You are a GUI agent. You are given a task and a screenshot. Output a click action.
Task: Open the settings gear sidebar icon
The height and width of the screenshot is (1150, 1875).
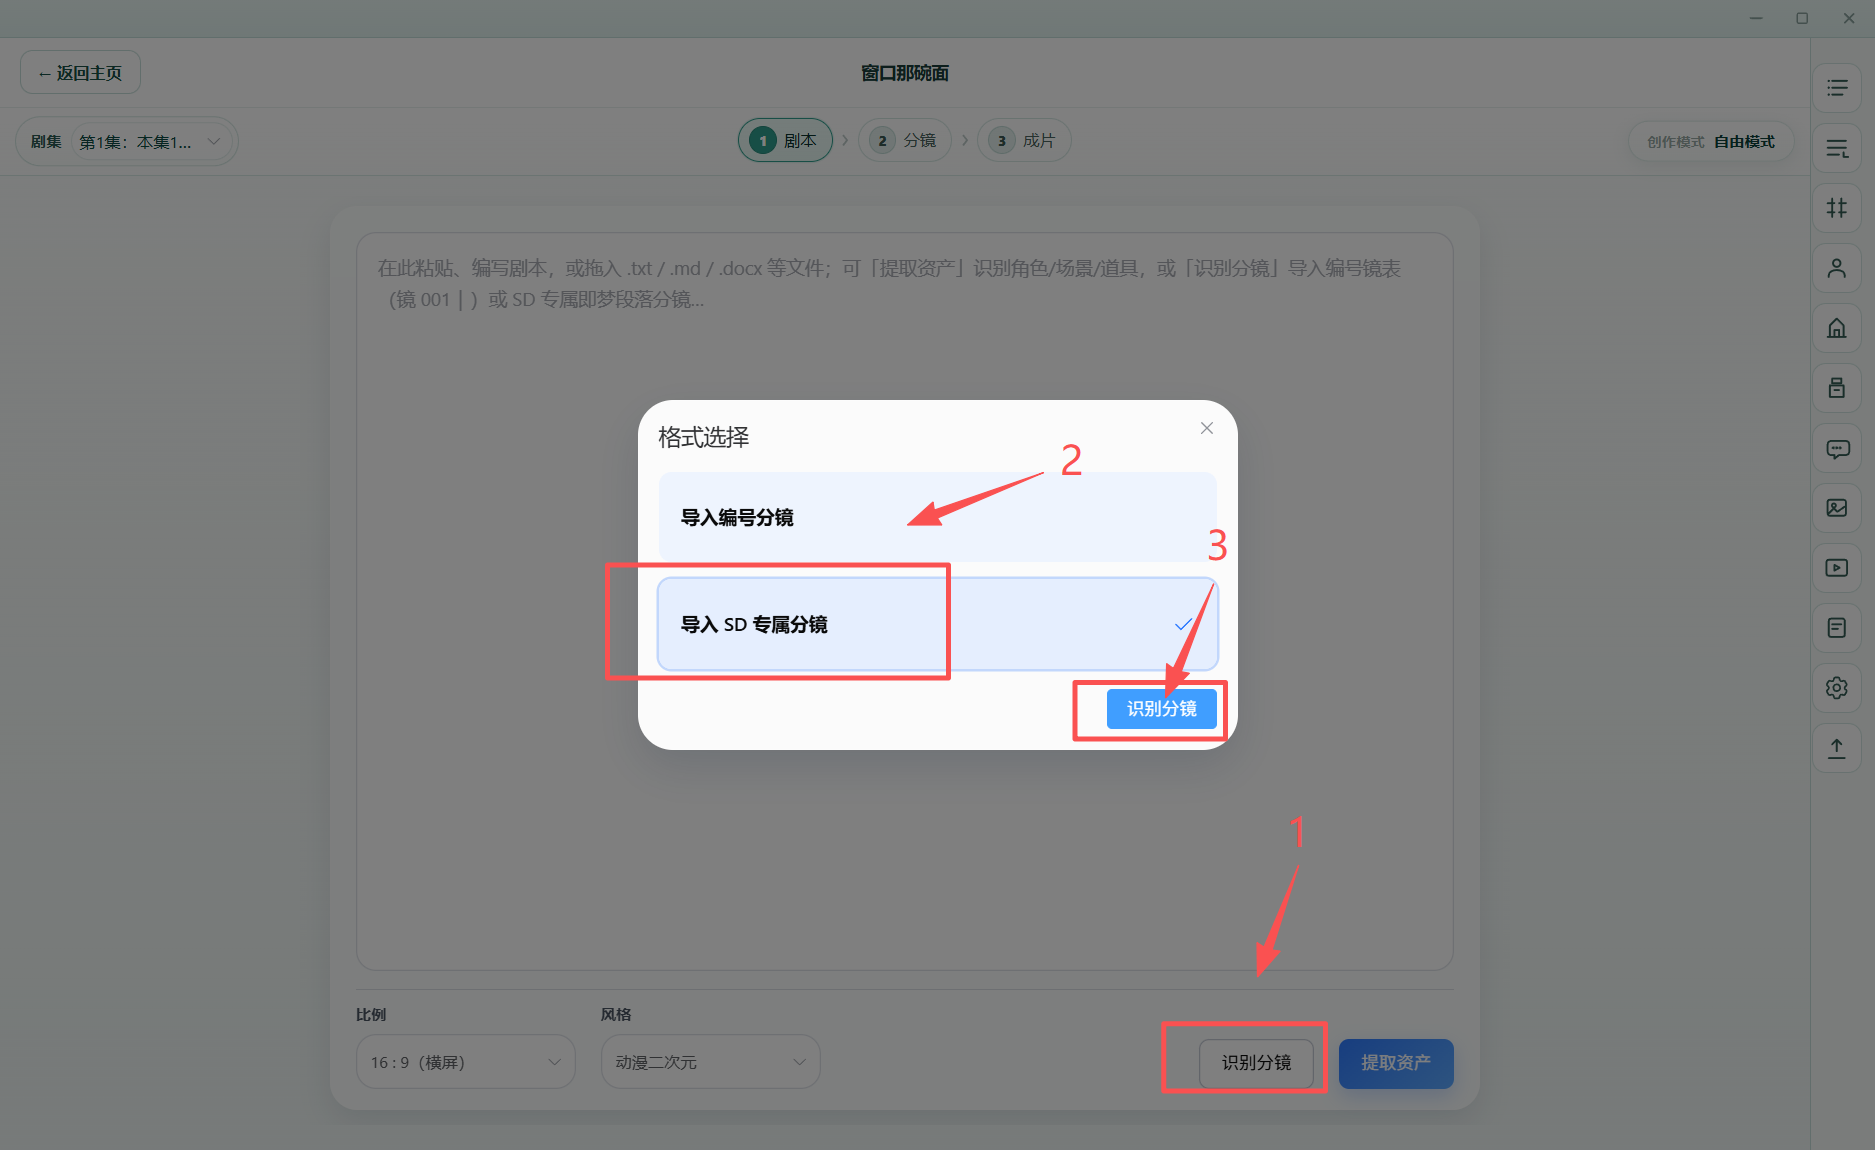pyautogui.click(x=1837, y=688)
